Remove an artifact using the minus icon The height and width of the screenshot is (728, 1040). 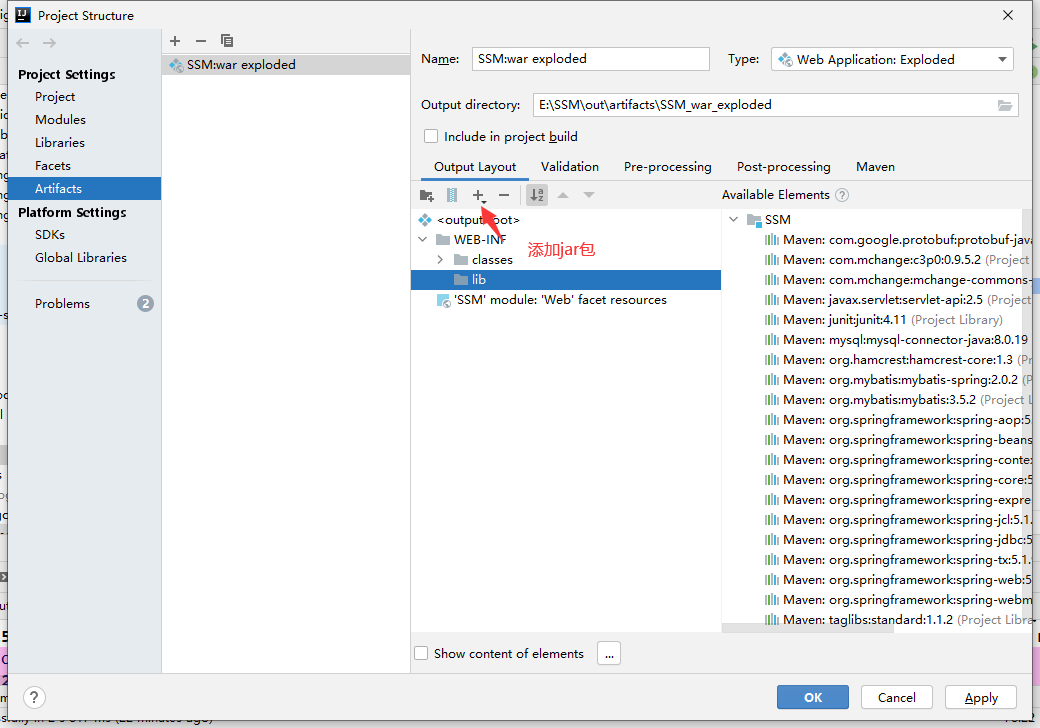point(200,40)
